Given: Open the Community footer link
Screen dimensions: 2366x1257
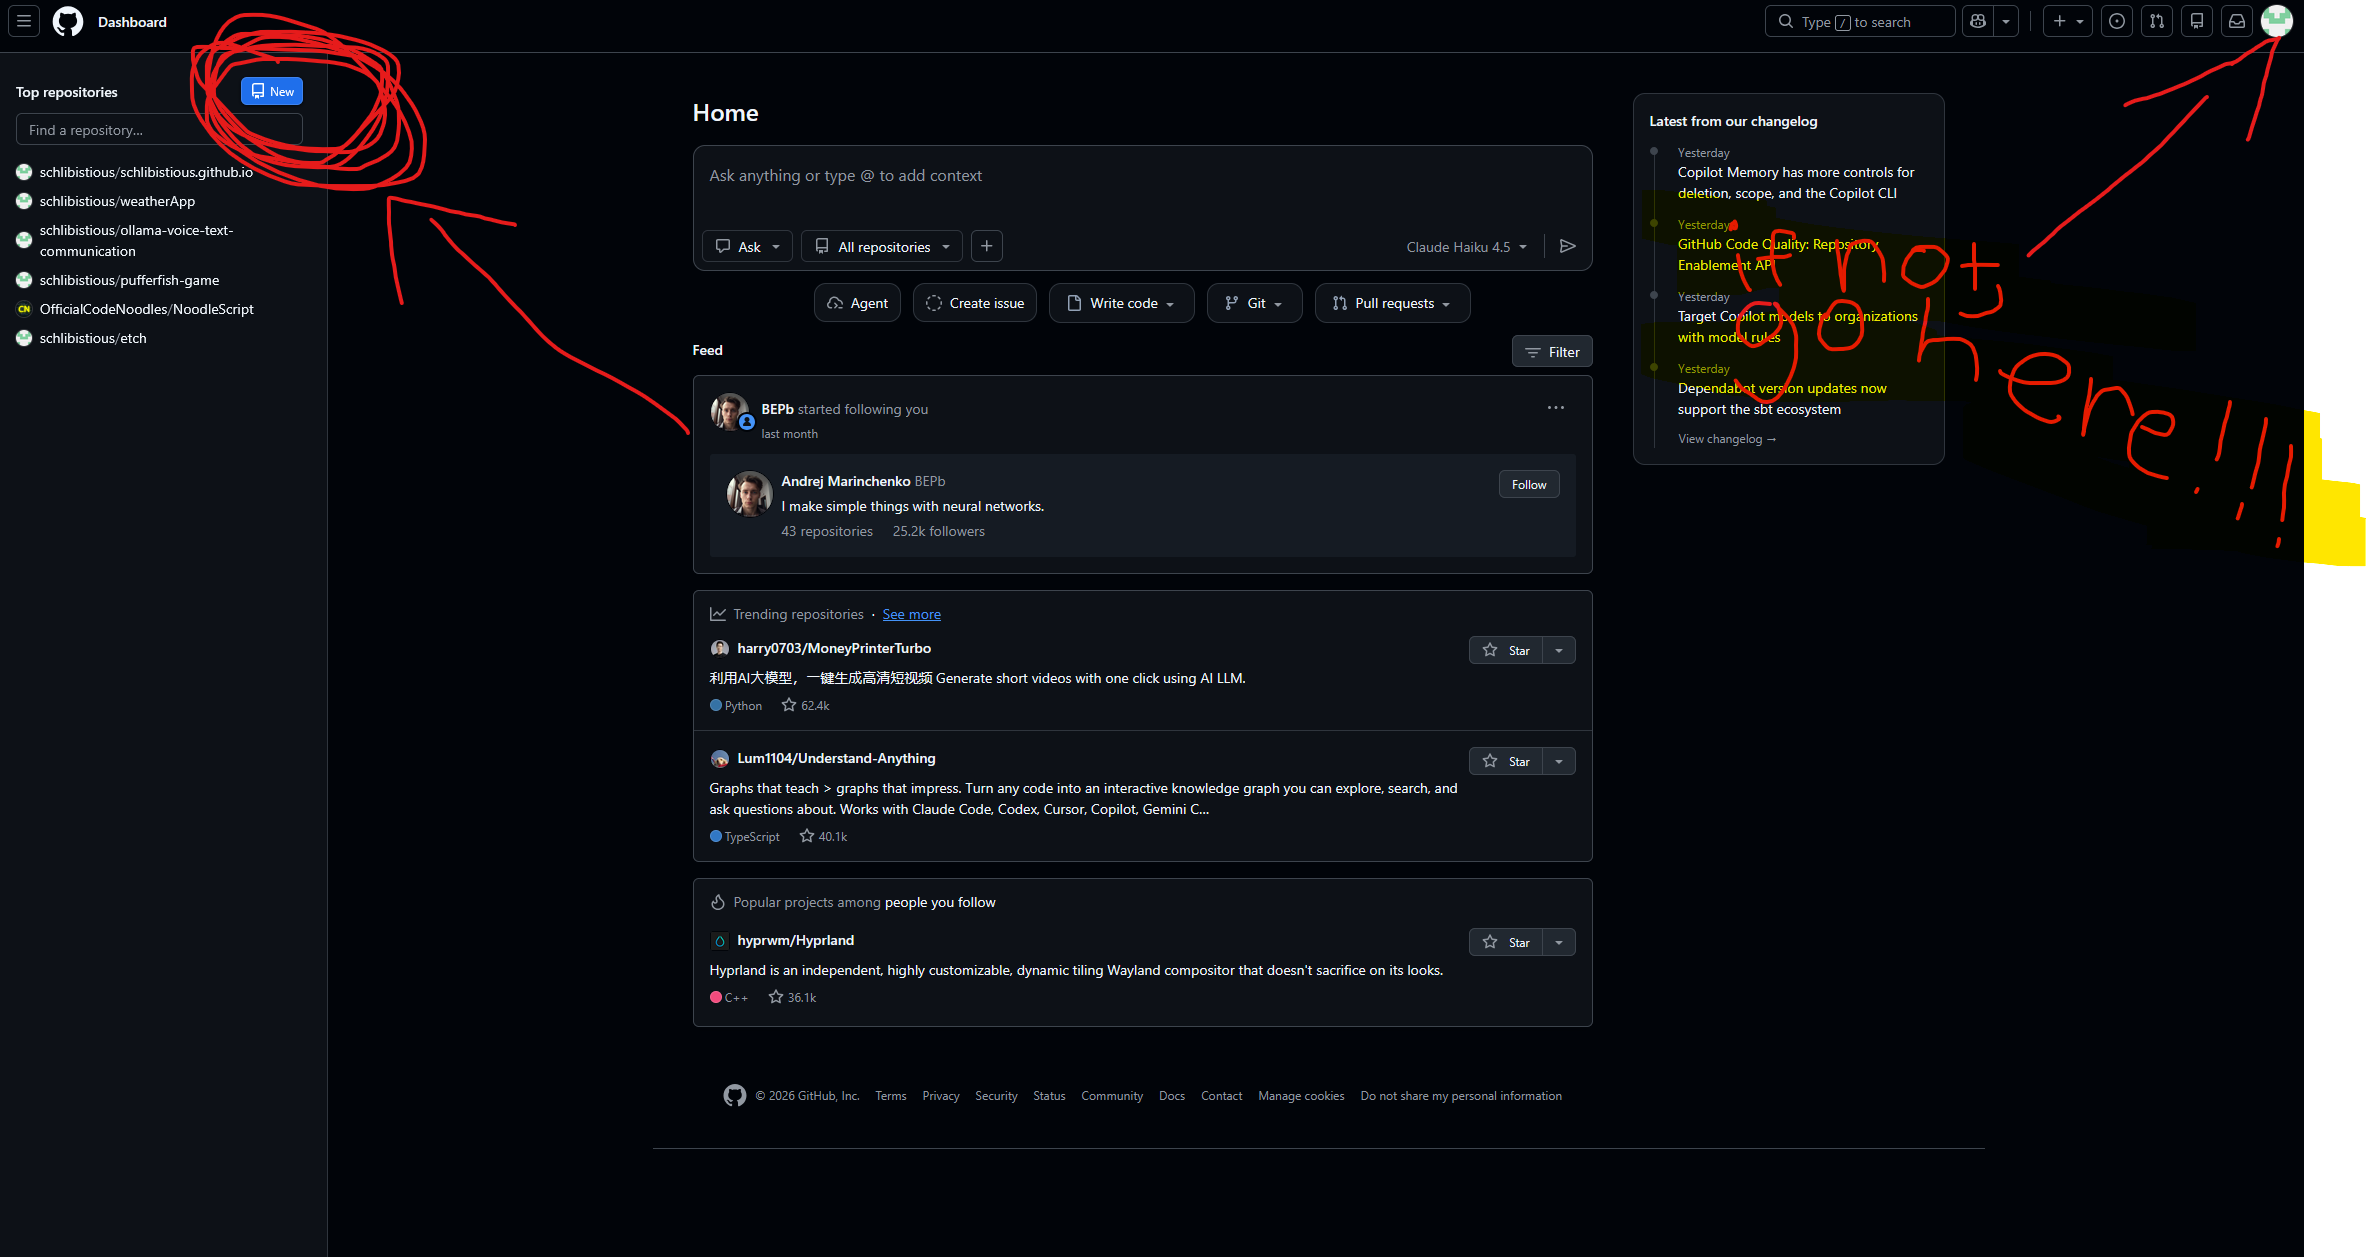Looking at the screenshot, I should point(1111,1096).
